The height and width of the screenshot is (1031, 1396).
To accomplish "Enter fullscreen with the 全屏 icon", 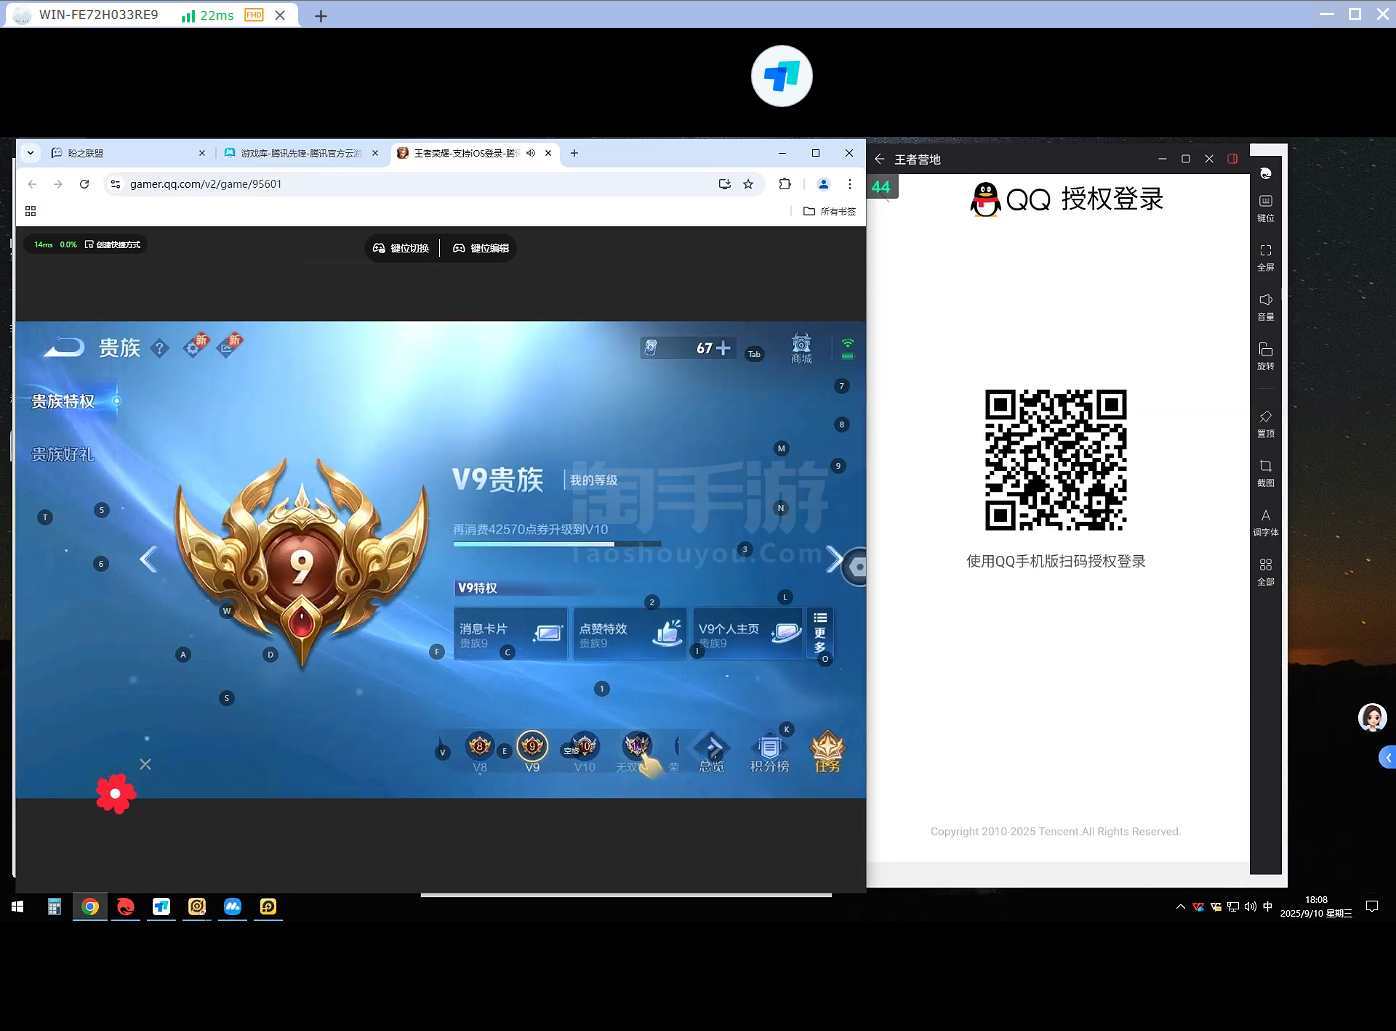I will coord(1265,256).
